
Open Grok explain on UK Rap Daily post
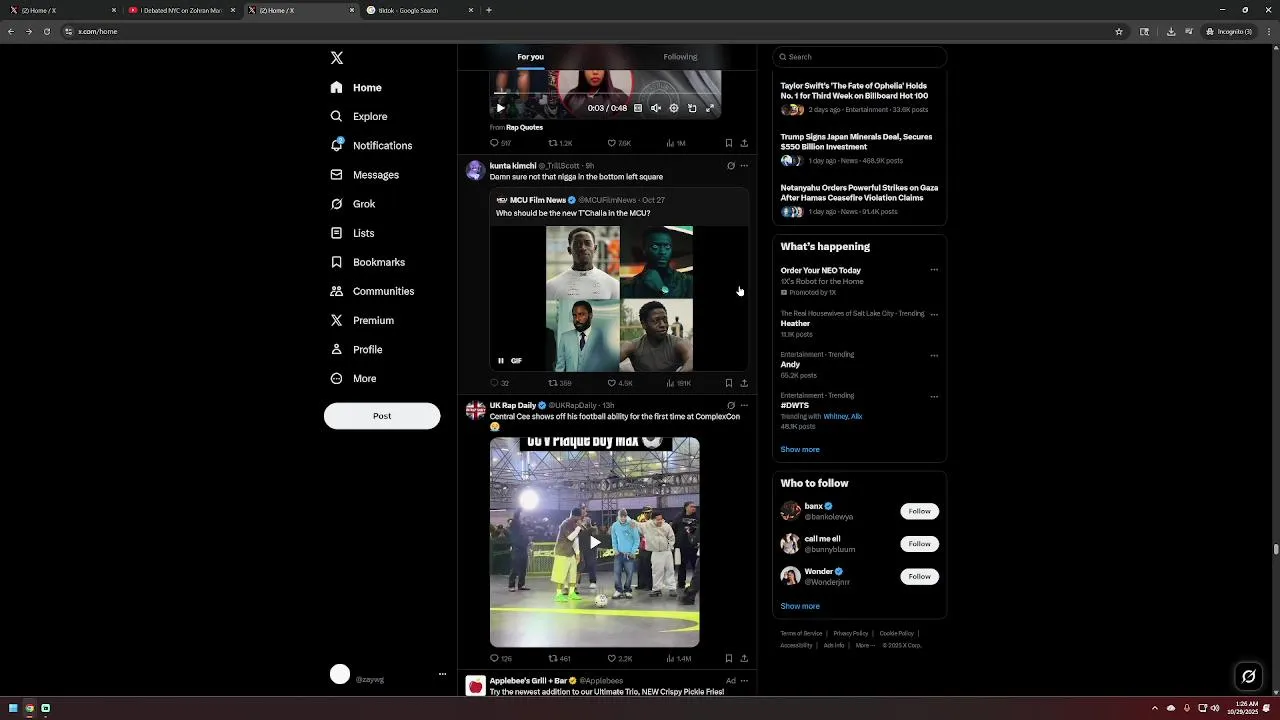tap(731, 406)
